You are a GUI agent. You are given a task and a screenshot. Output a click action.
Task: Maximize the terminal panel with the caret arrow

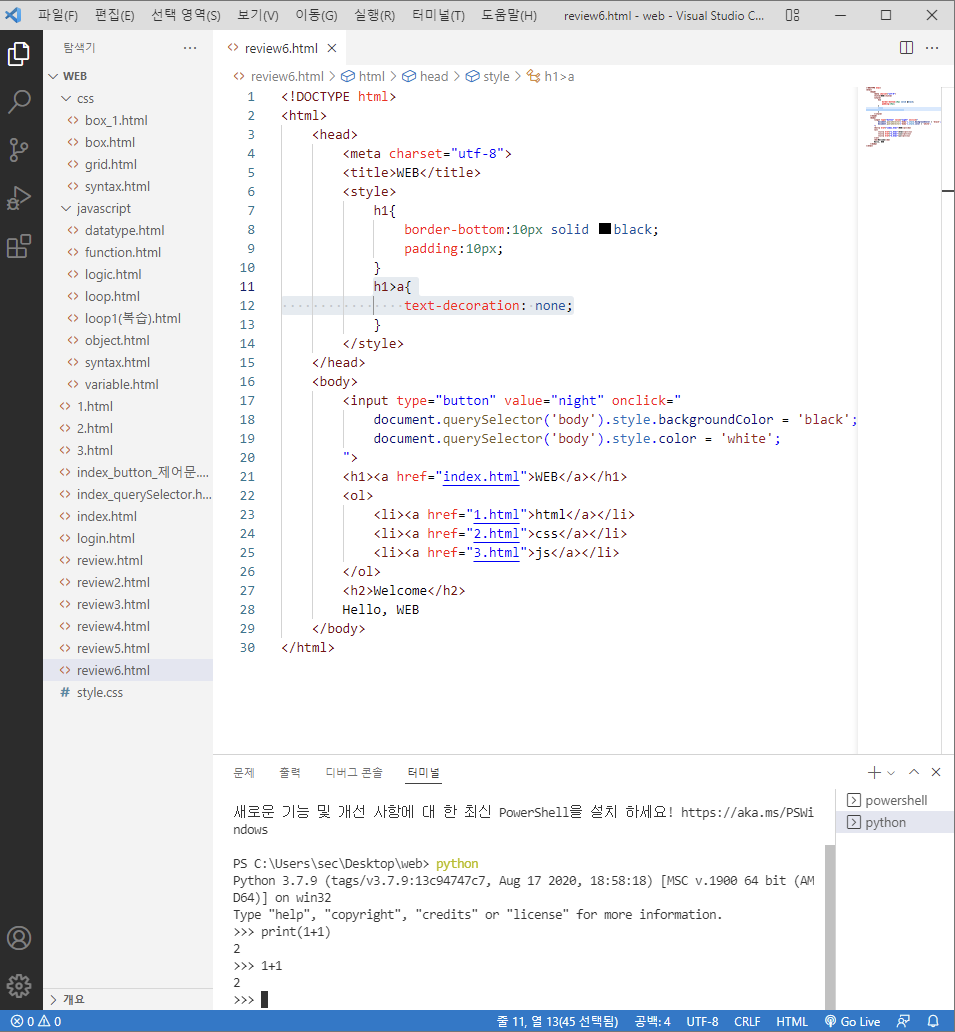pos(914,772)
